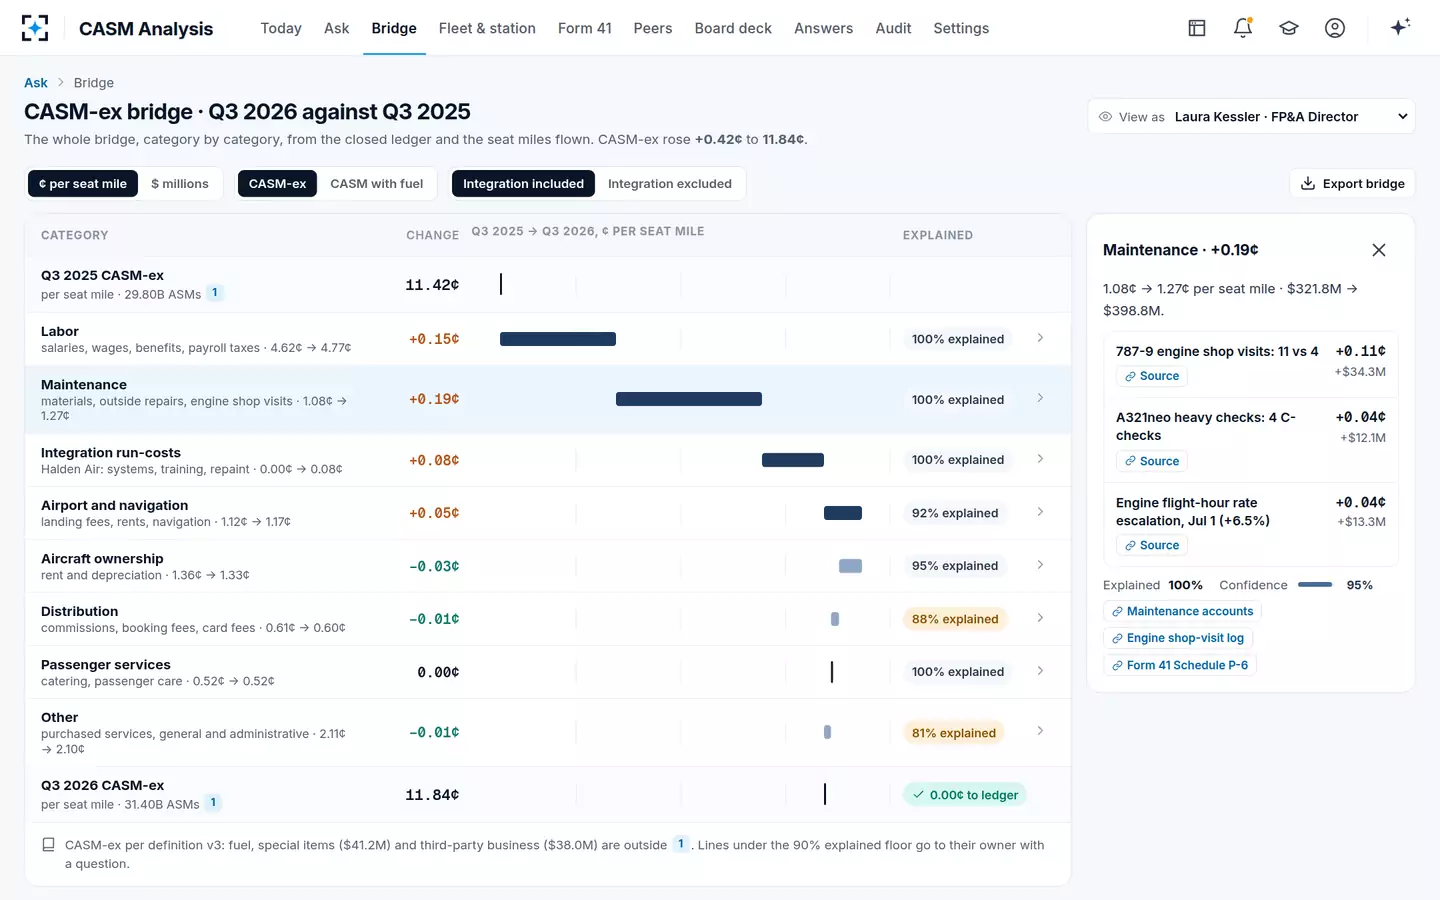Open the layout panel icon in header

(x=1197, y=28)
